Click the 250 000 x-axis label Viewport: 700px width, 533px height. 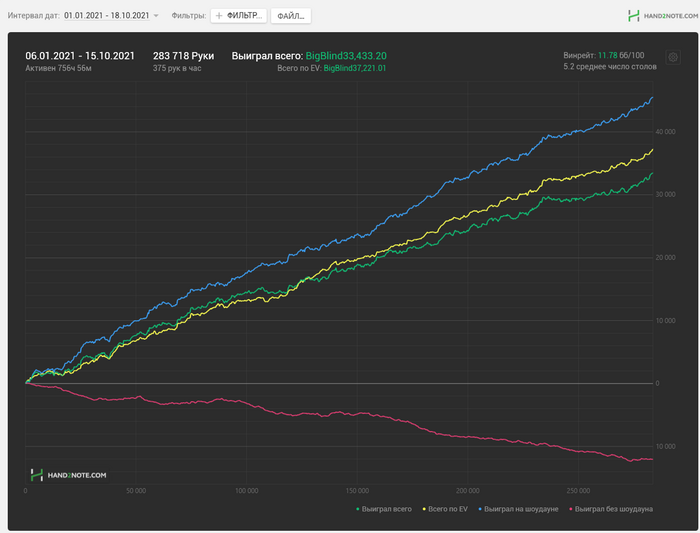[x=578, y=491]
